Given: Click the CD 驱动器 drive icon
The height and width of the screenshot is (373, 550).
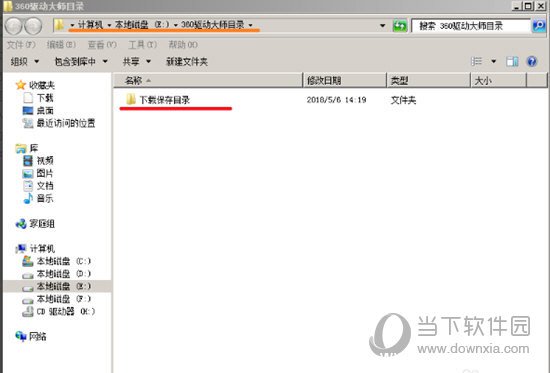Looking at the screenshot, I should (28, 311).
